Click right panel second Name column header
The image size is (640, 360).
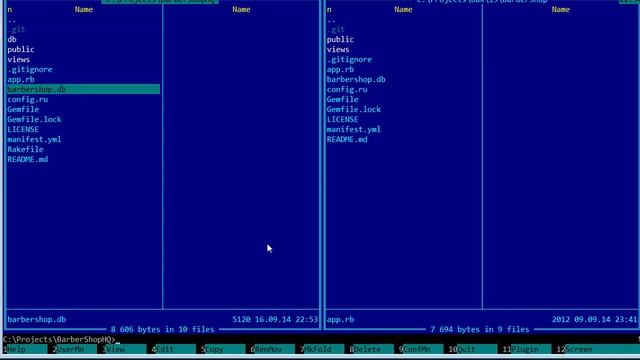(561, 9)
